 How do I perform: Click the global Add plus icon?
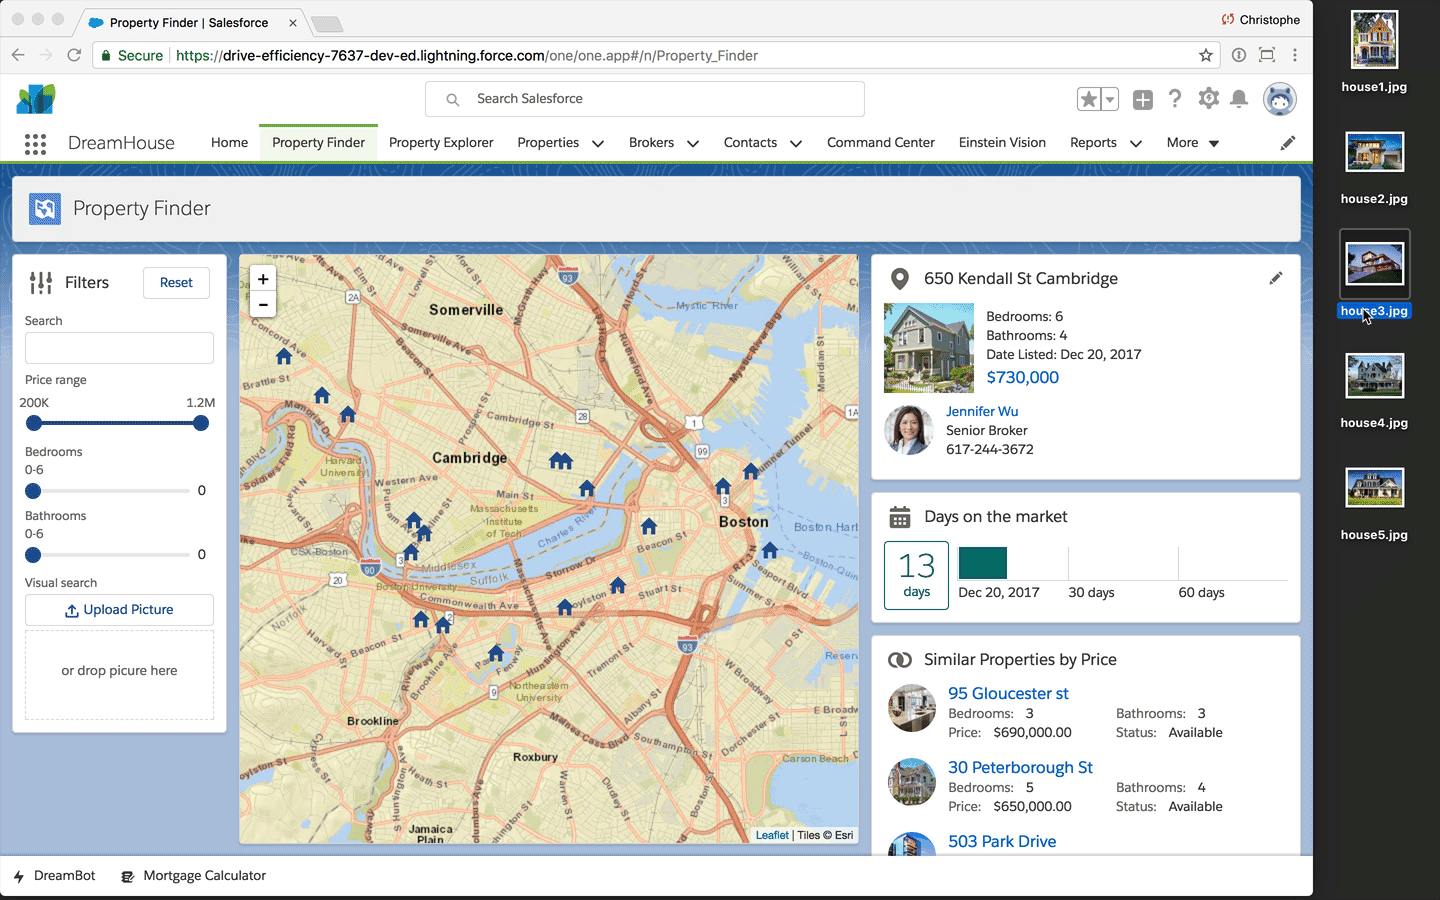[1143, 99]
